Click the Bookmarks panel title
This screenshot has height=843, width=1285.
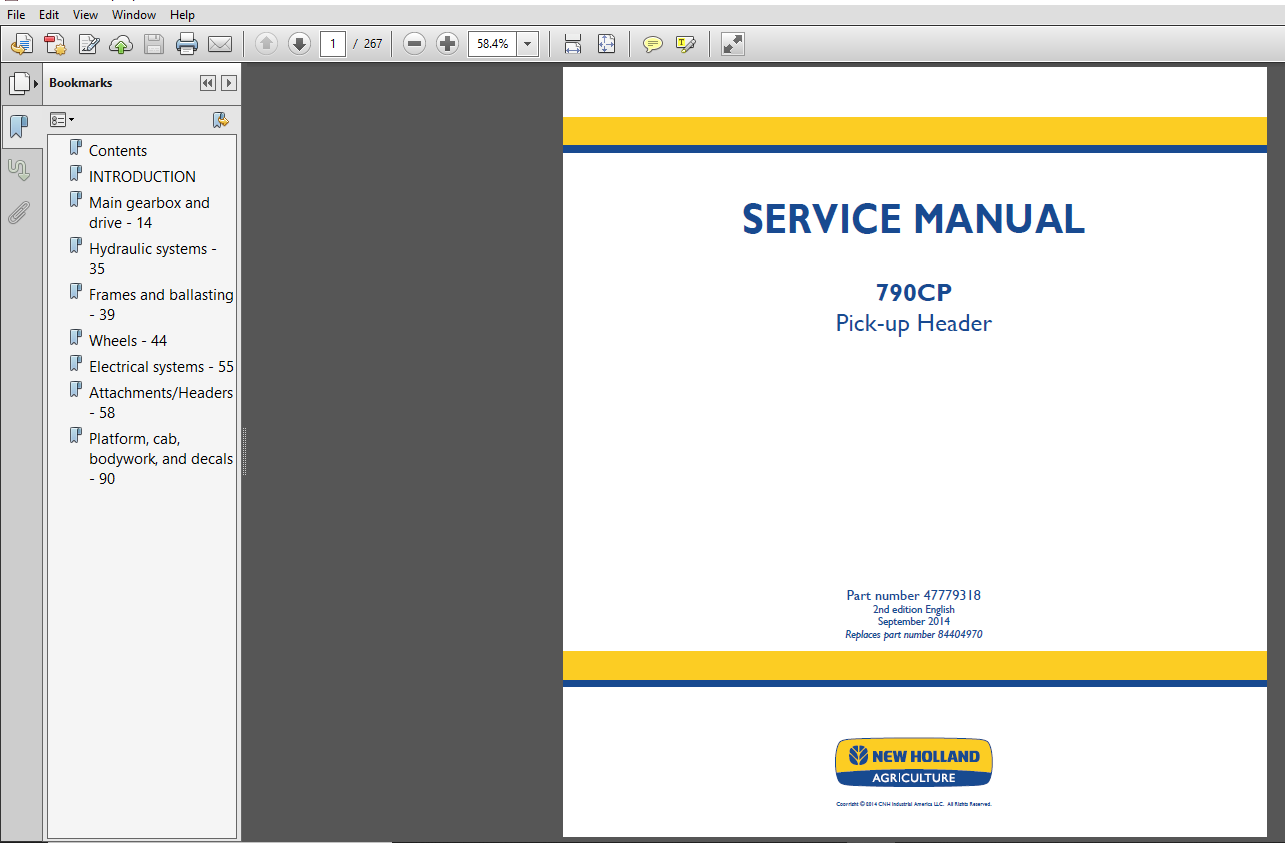tap(81, 83)
